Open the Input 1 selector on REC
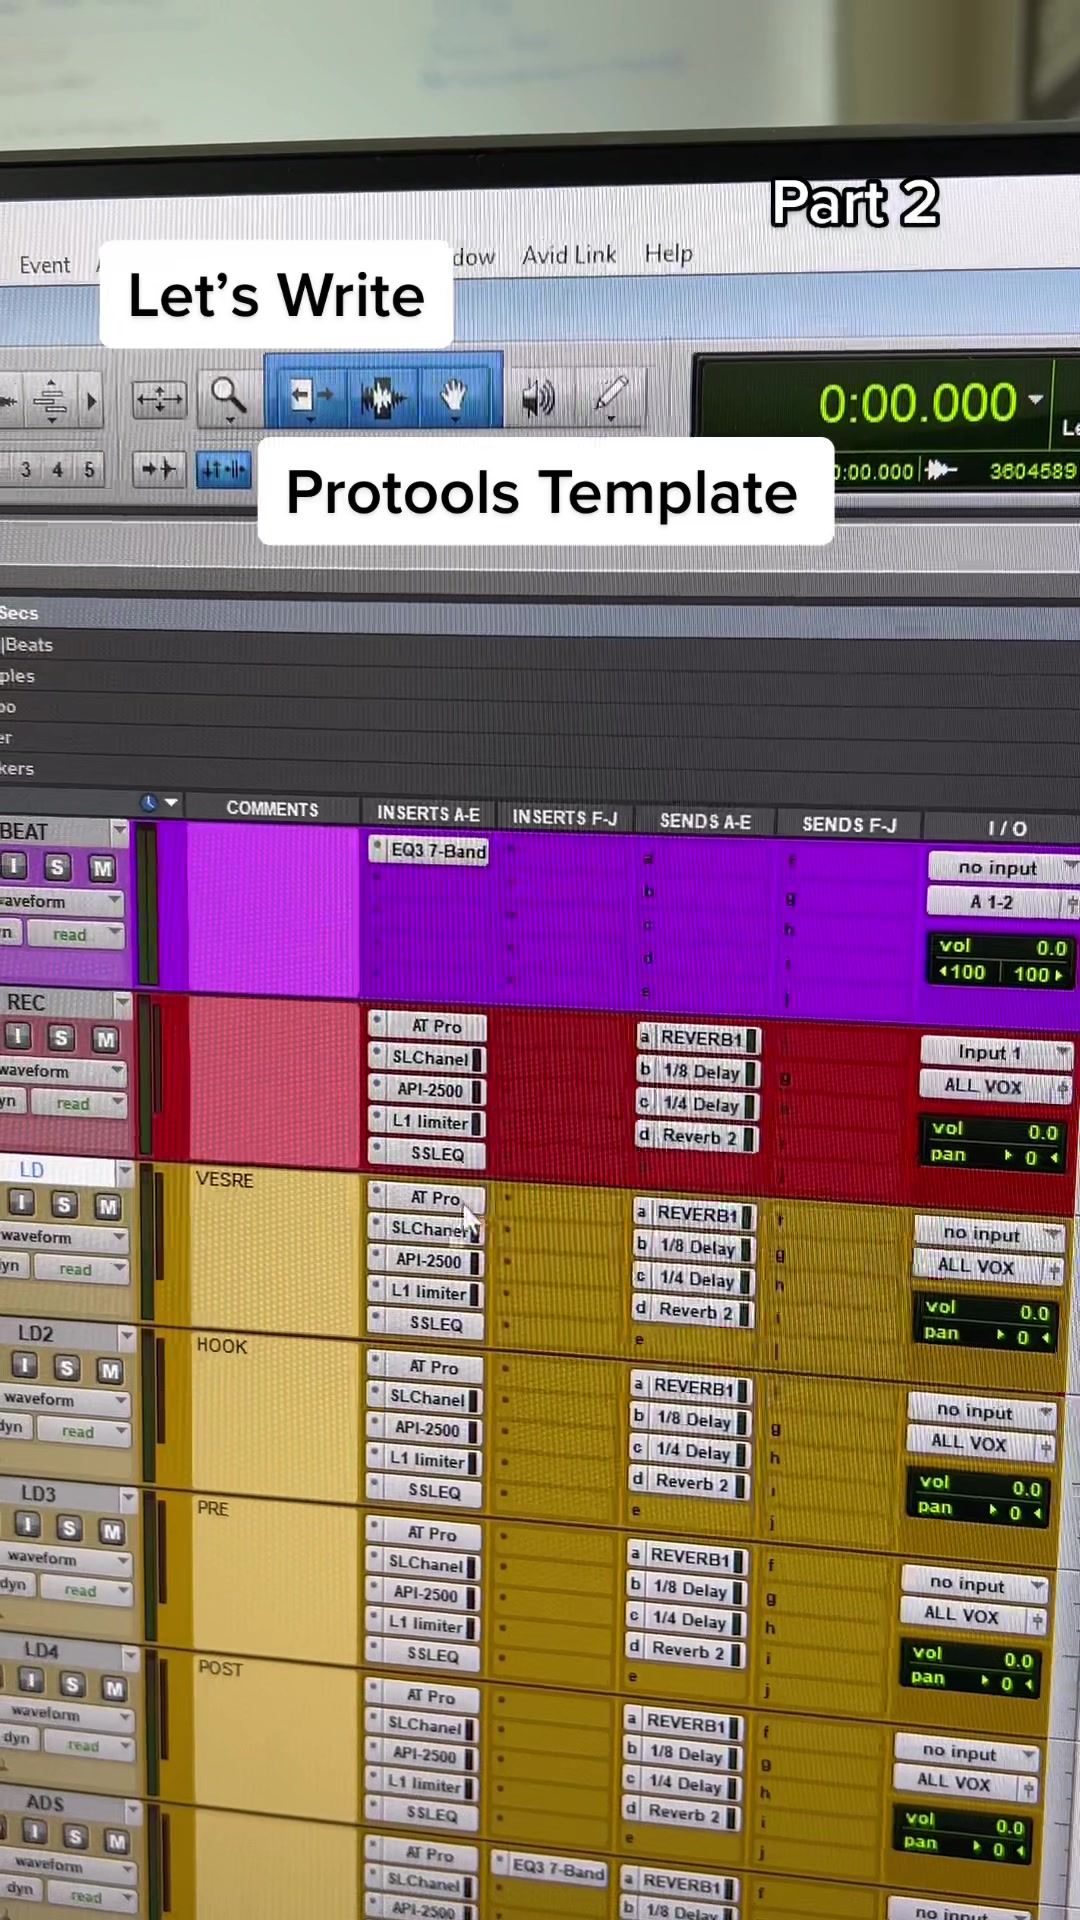Viewport: 1080px width, 1920px height. (996, 1052)
